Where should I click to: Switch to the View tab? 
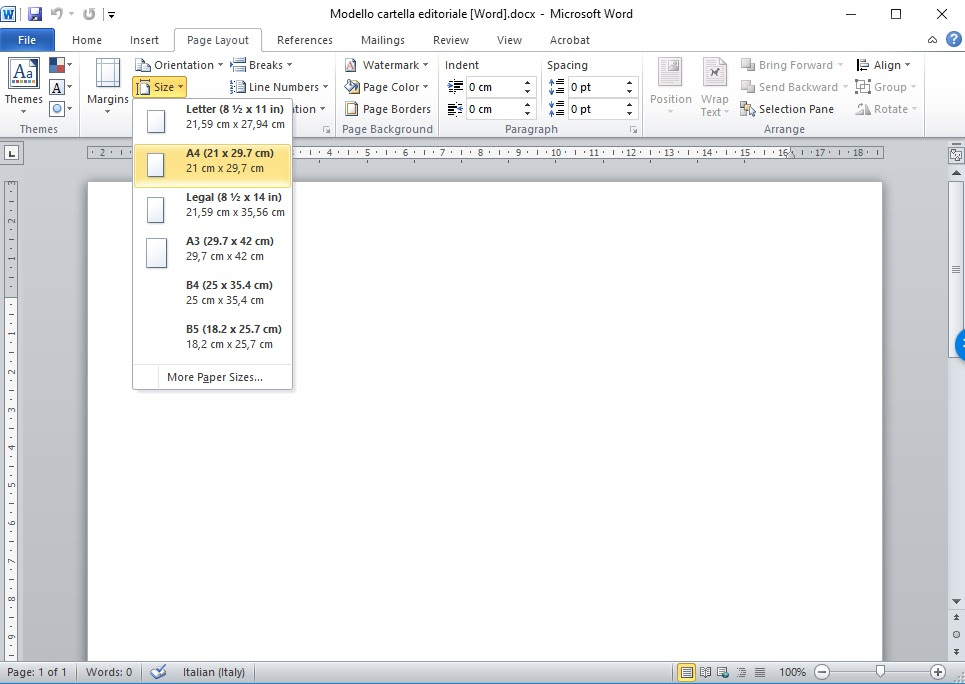pos(509,40)
